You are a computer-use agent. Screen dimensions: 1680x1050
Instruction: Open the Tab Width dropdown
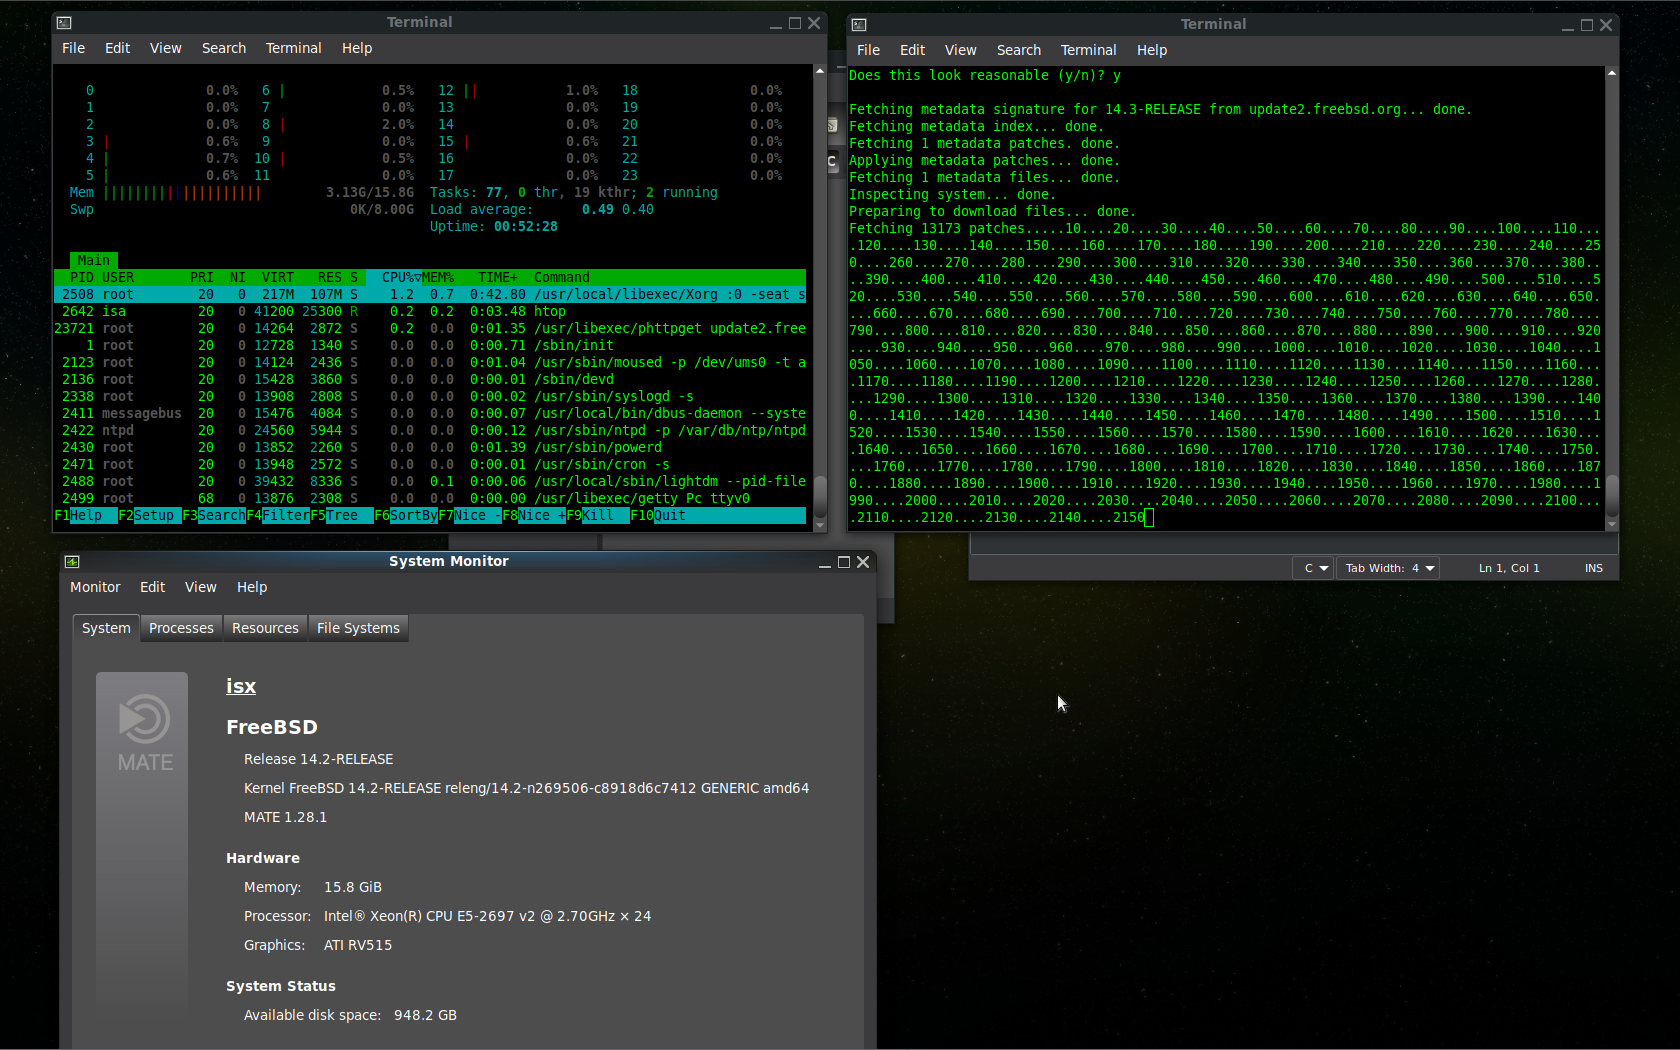tap(1387, 567)
